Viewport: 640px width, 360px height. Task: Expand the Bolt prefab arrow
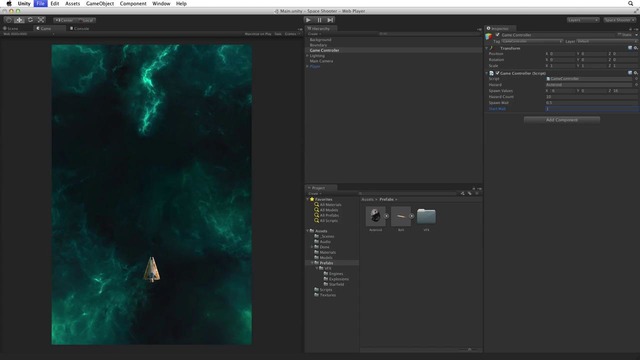(x=411, y=216)
